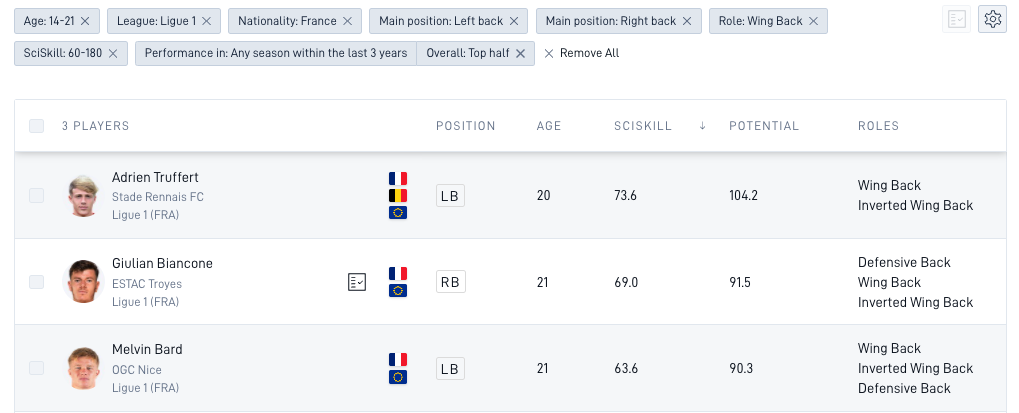Remove the SciSkill: 60-180 filter

click(112, 53)
